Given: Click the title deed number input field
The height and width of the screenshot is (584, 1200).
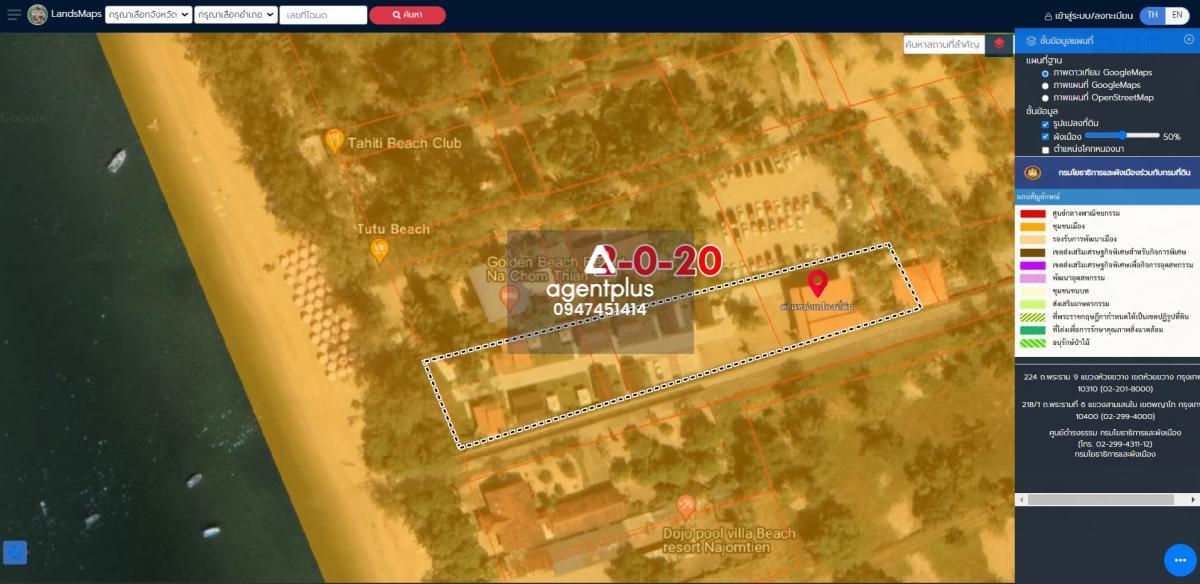Looking at the screenshot, I should point(323,15).
